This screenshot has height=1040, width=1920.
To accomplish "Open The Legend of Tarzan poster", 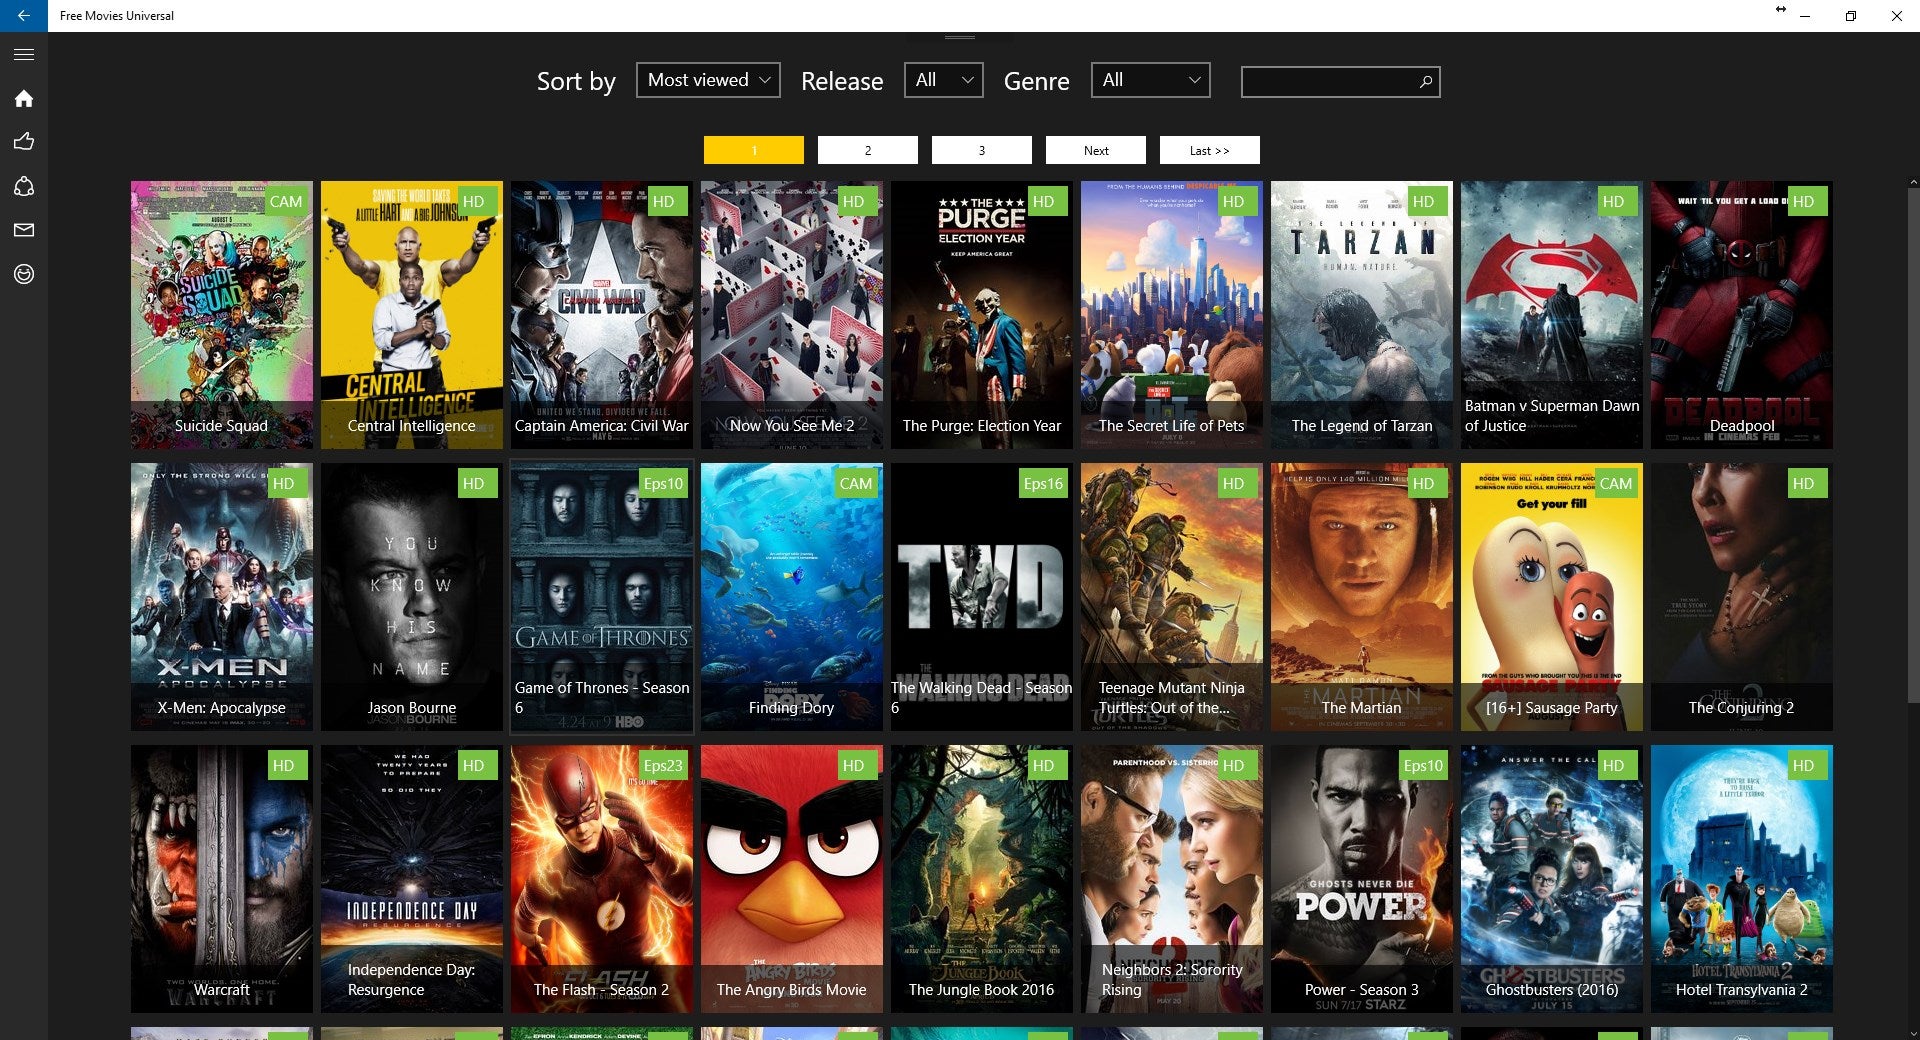I will (x=1362, y=315).
